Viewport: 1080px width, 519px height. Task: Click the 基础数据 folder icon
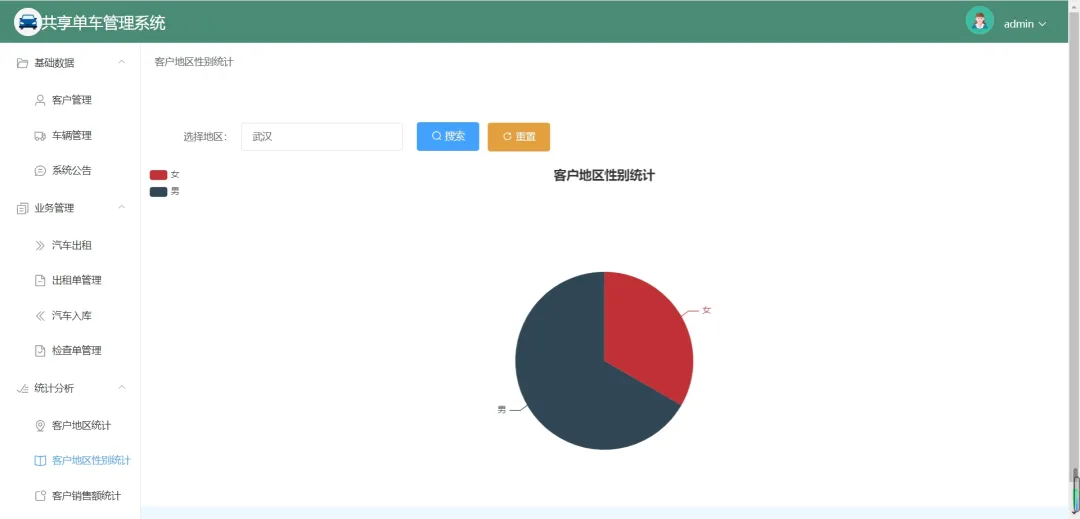tap(22, 63)
